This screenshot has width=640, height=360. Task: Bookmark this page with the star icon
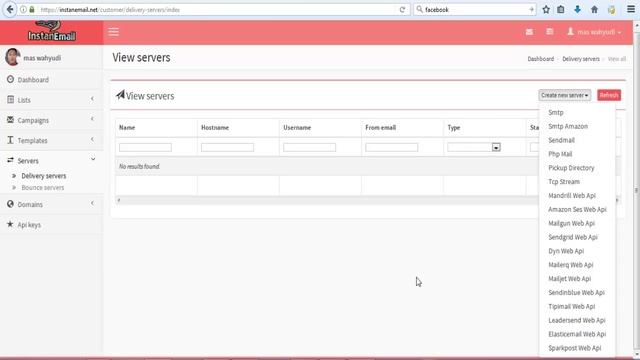[546, 9]
